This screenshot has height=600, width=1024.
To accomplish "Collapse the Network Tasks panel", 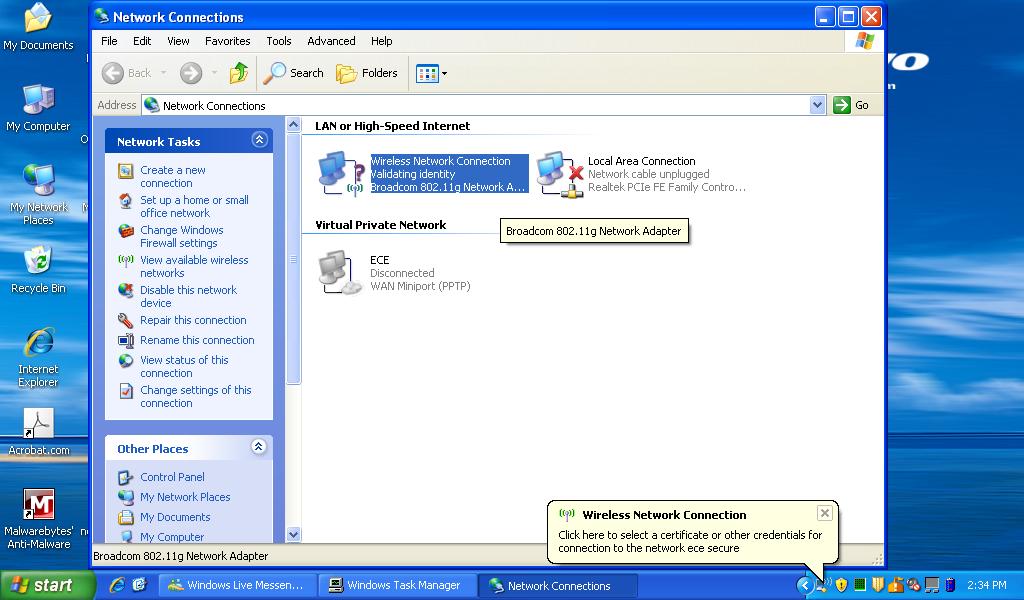I will point(259,140).
